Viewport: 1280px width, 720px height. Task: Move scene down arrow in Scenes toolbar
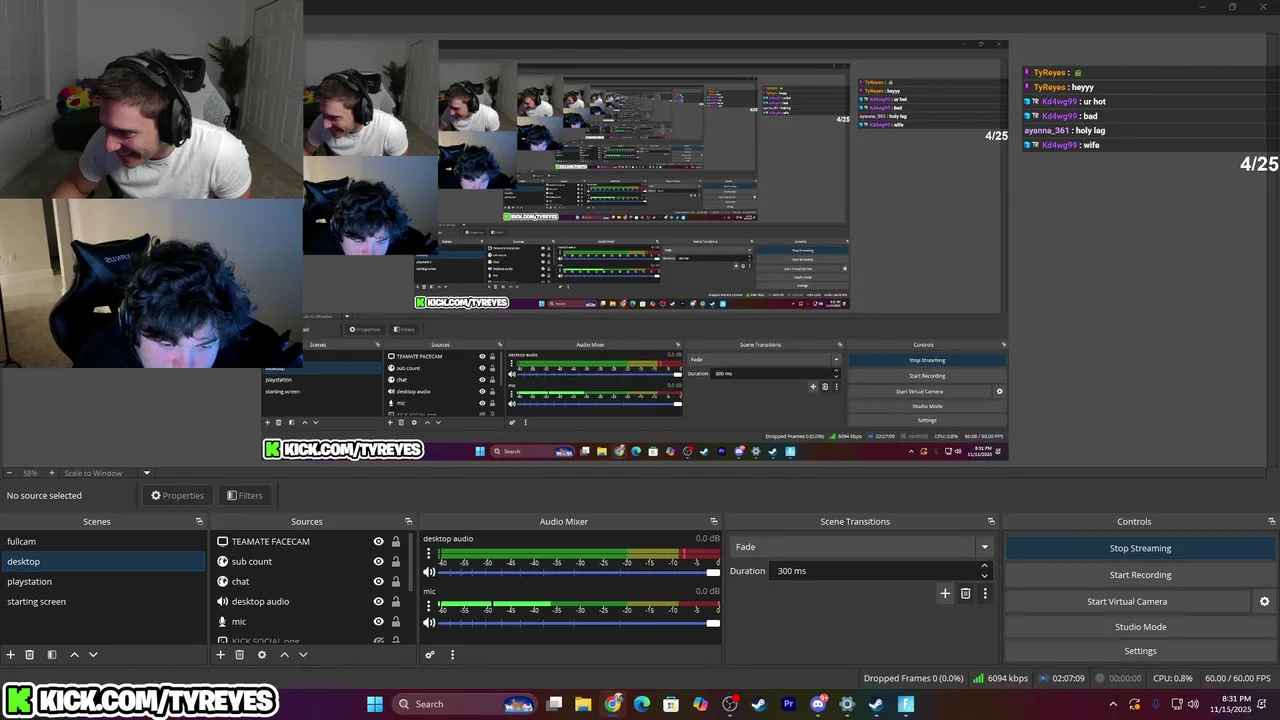[x=93, y=655]
